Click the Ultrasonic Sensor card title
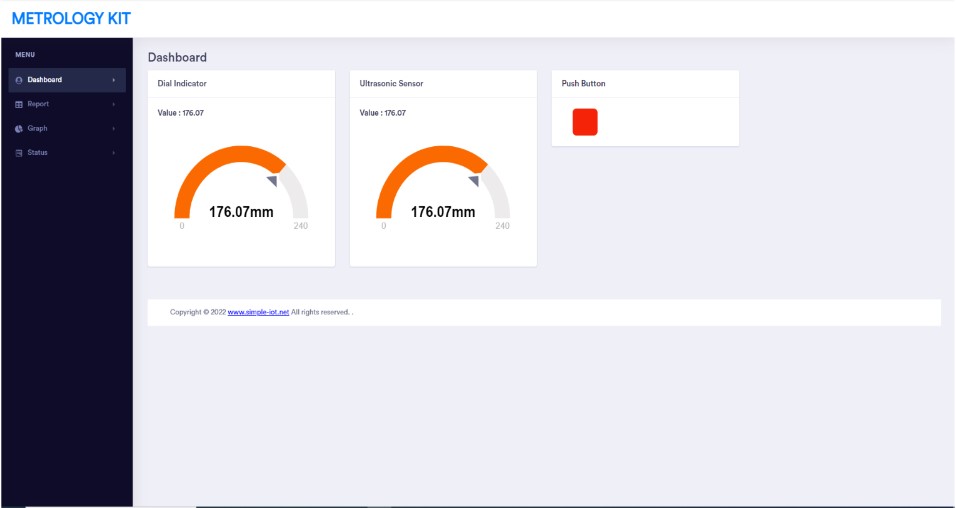 coord(391,84)
